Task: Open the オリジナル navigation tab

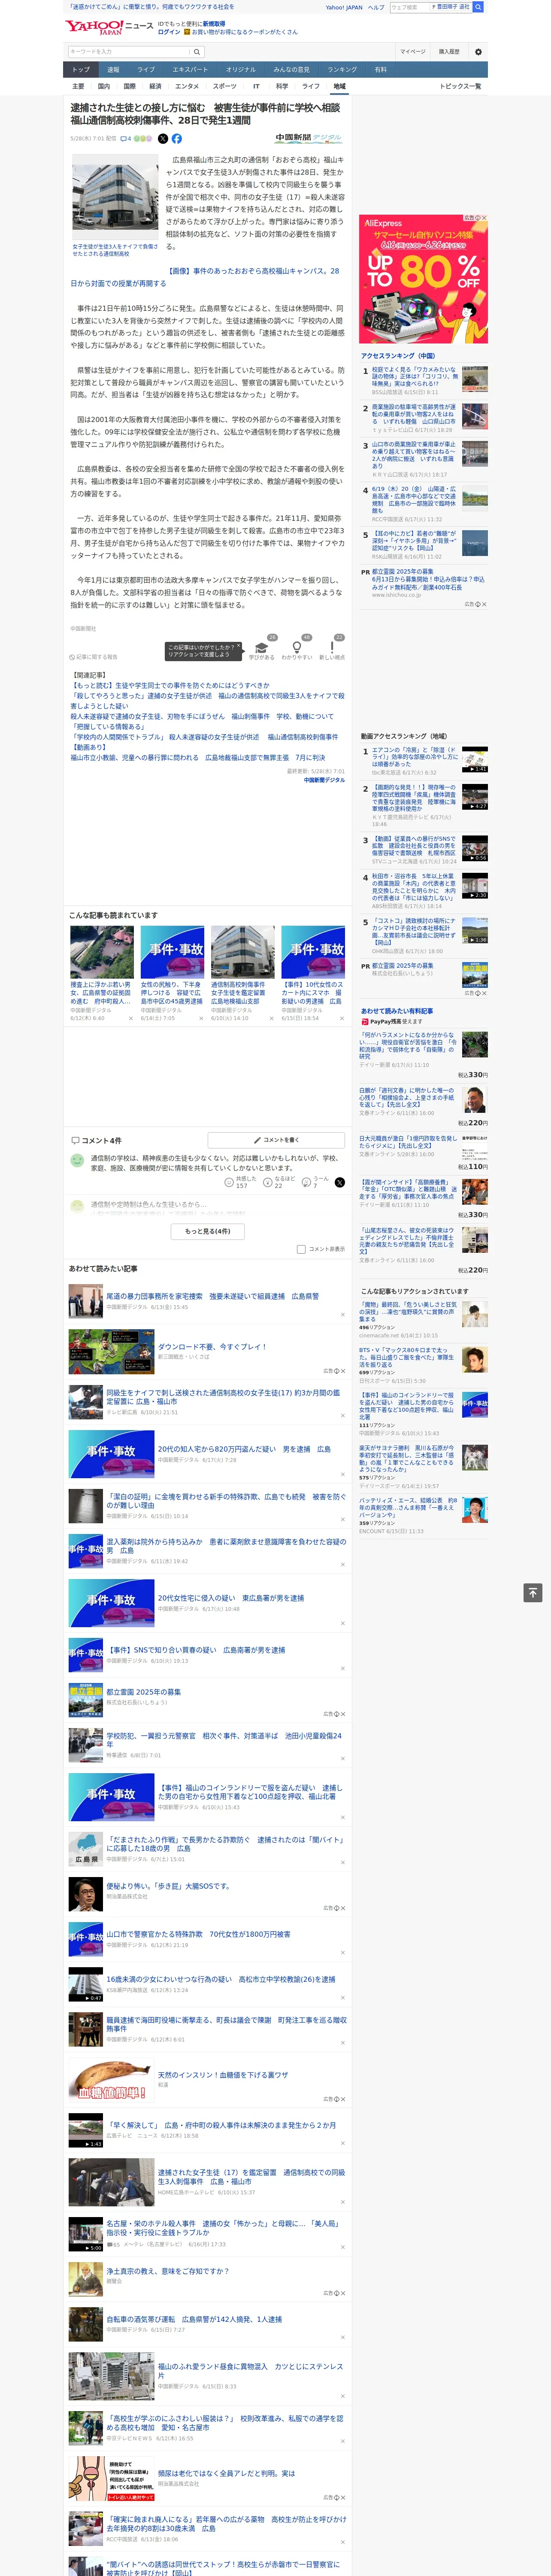Action: (241, 70)
